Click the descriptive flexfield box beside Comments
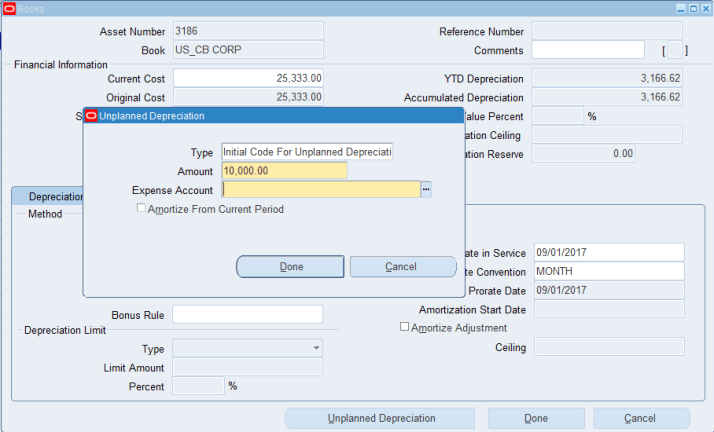The image size is (714, 432). (675, 50)
